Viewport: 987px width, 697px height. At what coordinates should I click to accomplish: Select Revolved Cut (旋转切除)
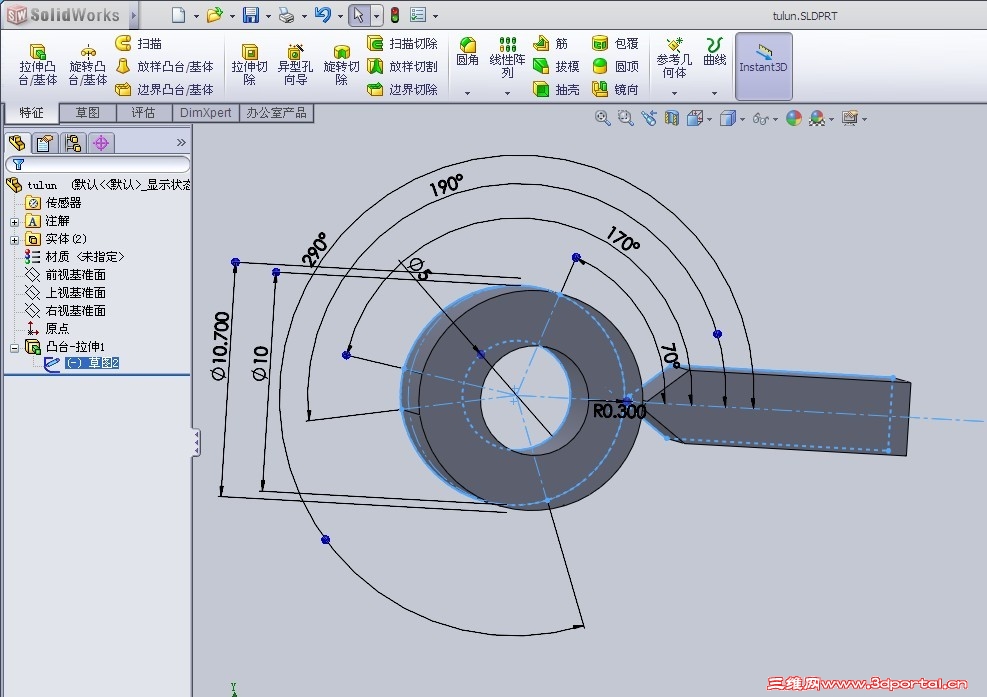point(341,64)
